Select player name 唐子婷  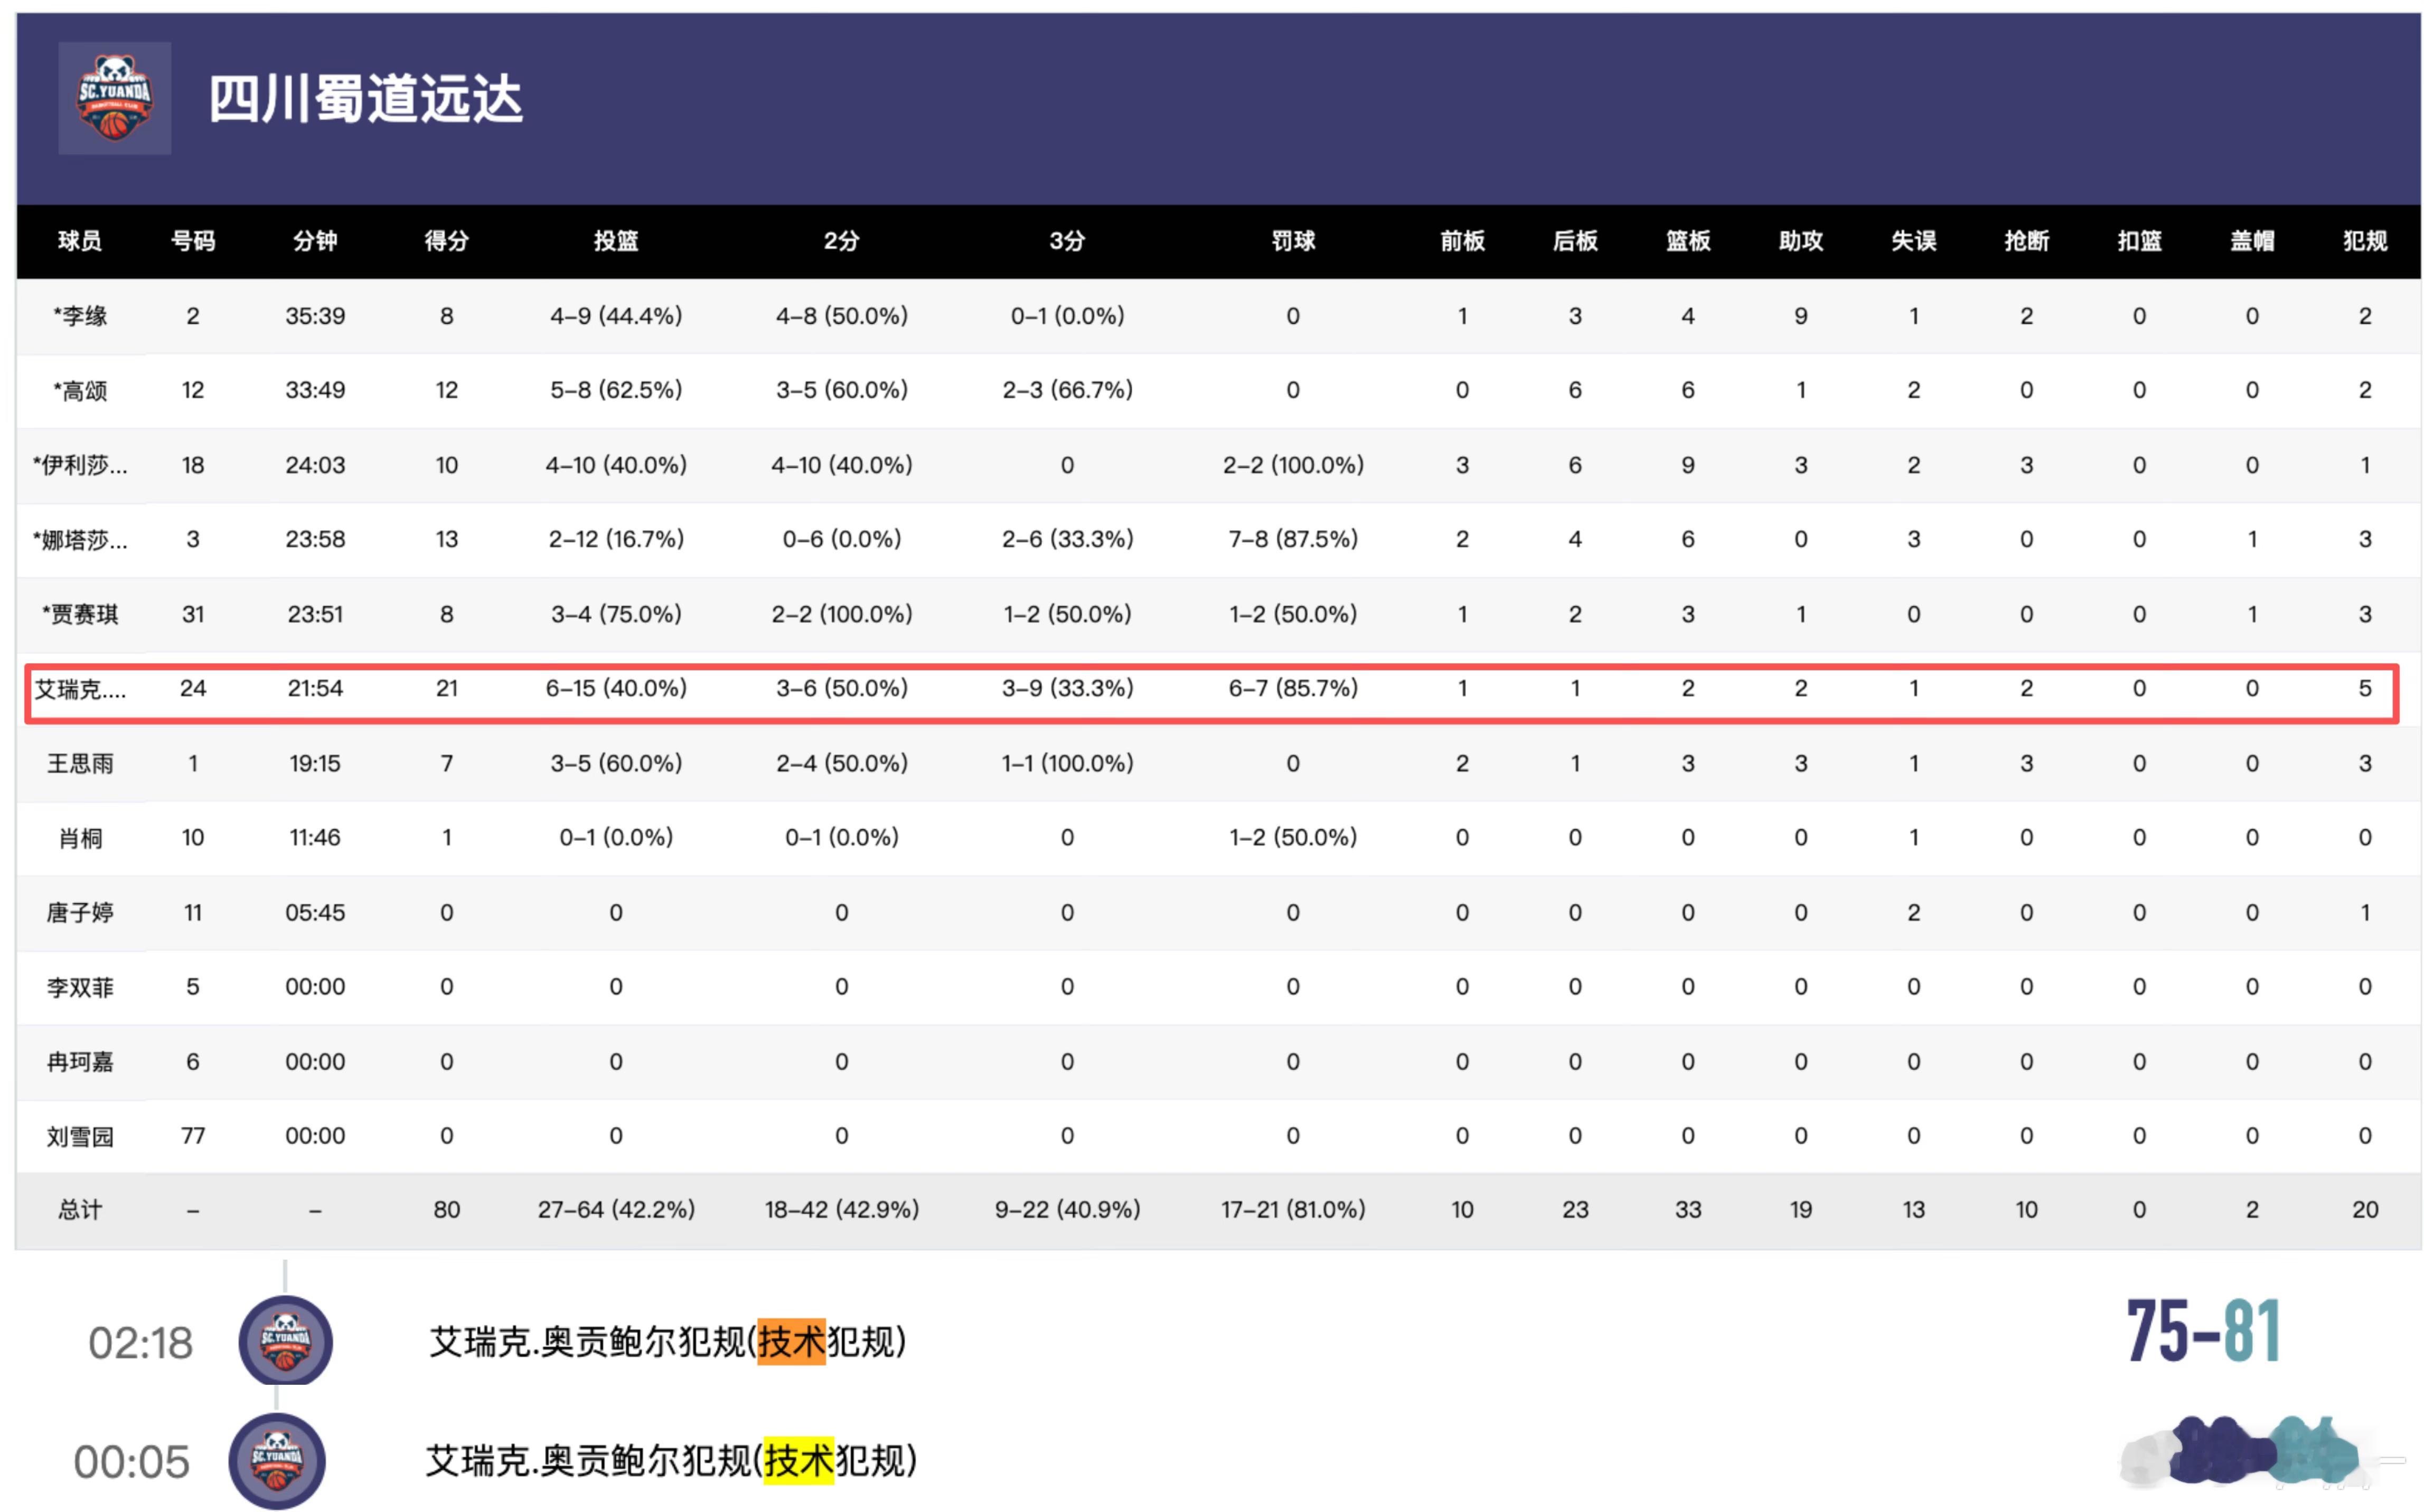80,913
